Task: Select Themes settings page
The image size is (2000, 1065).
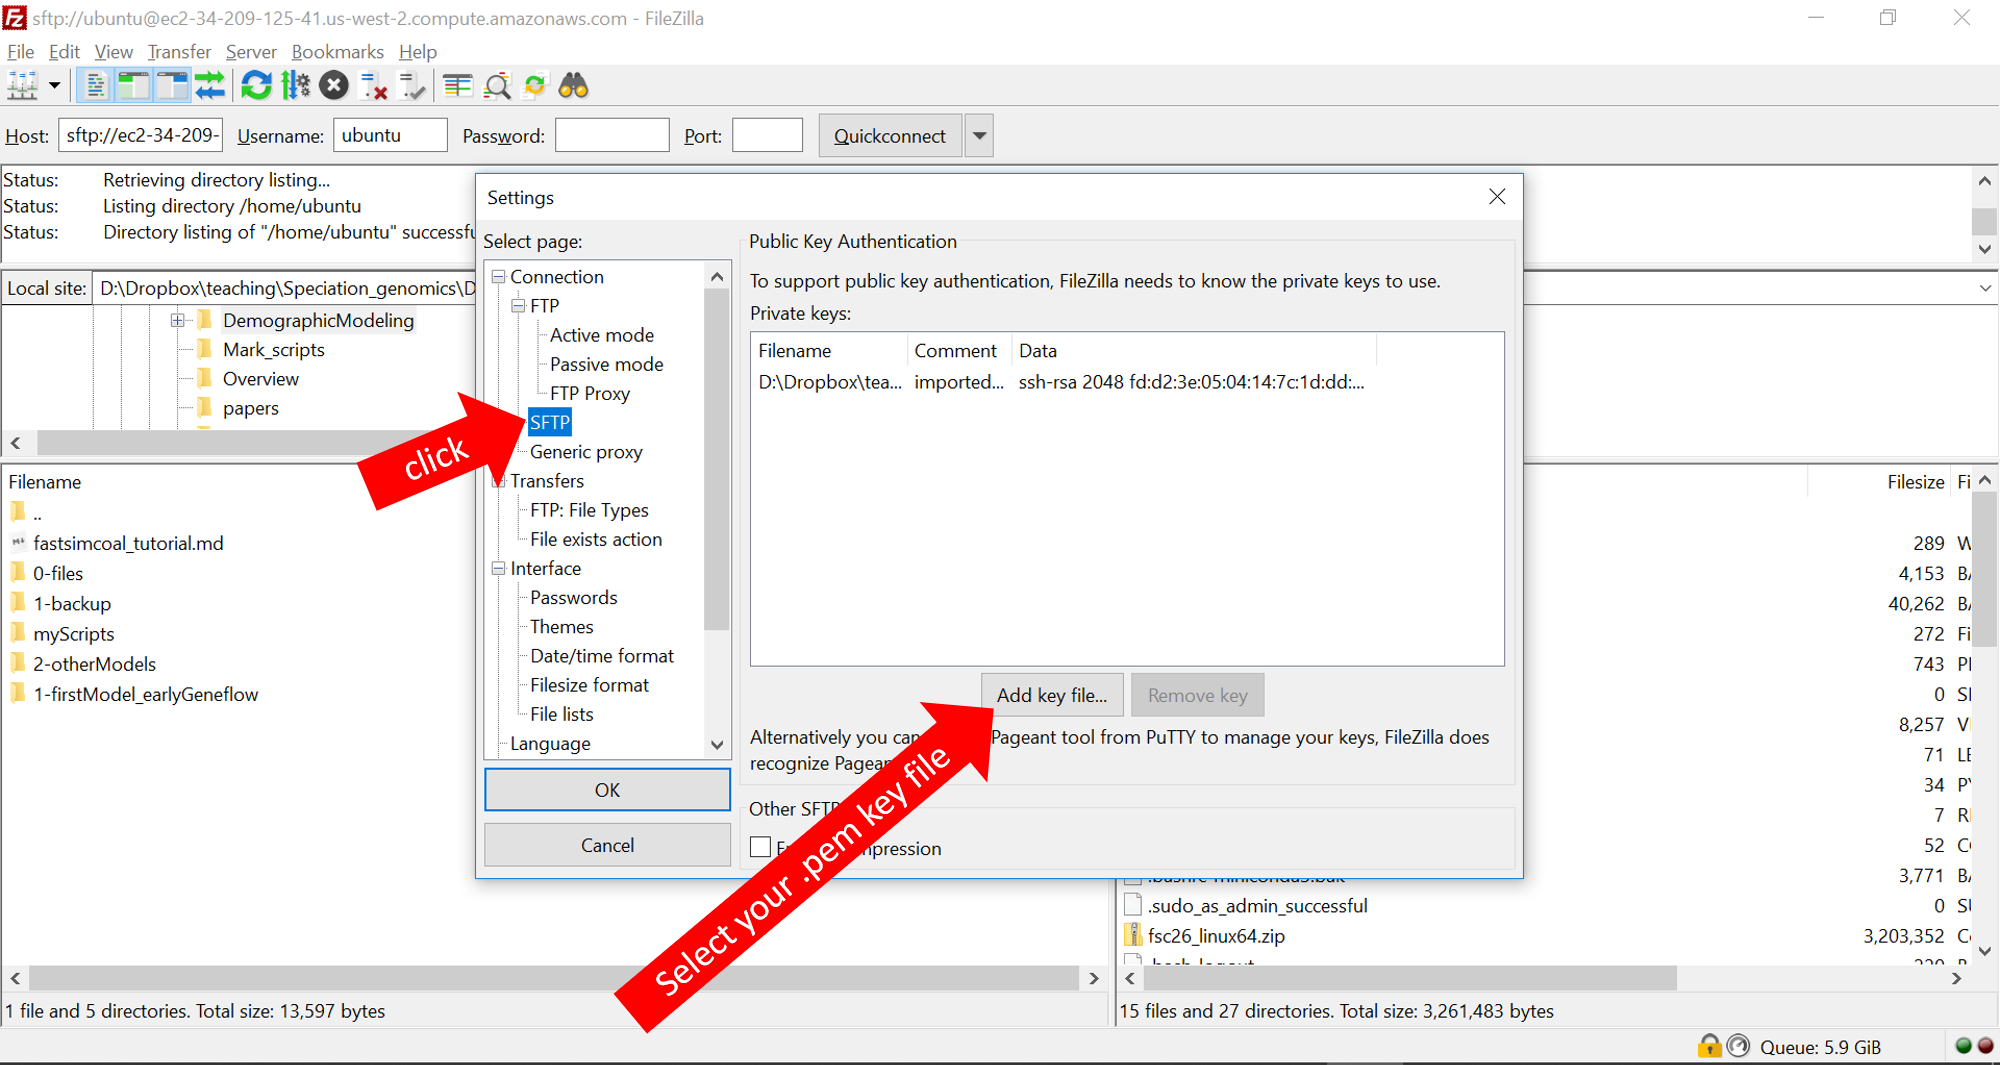Action: (x=562, y=626)
